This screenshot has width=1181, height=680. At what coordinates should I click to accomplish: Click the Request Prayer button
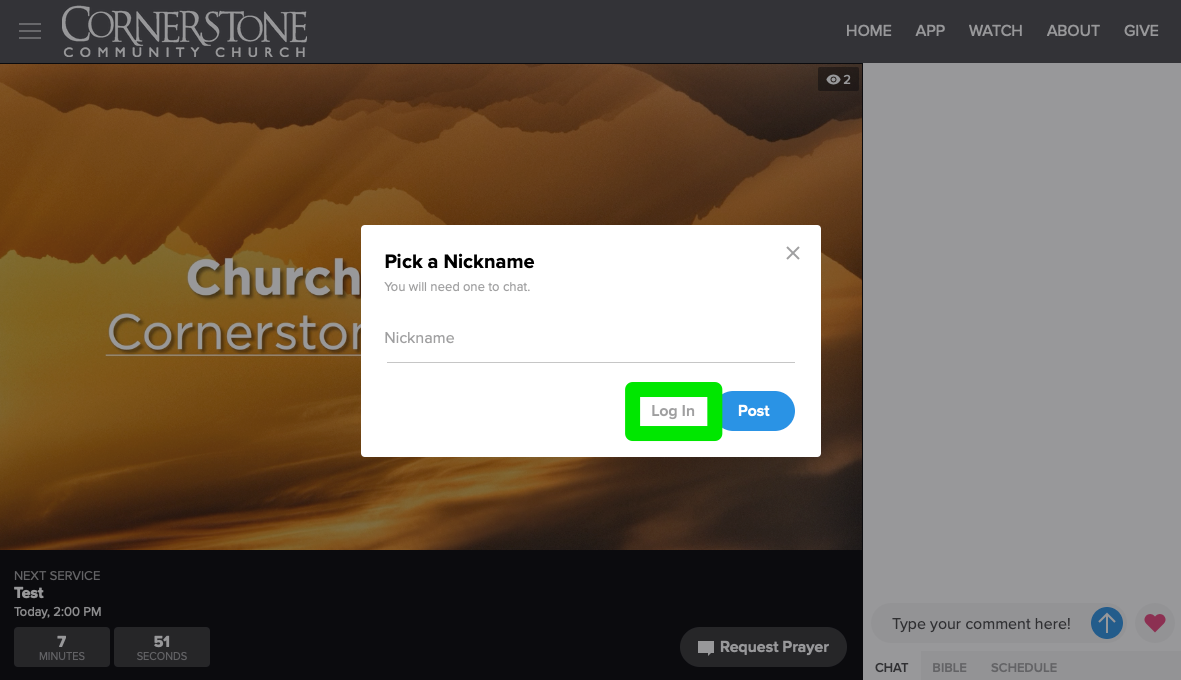pyautogui.click(x=763, y=647)
